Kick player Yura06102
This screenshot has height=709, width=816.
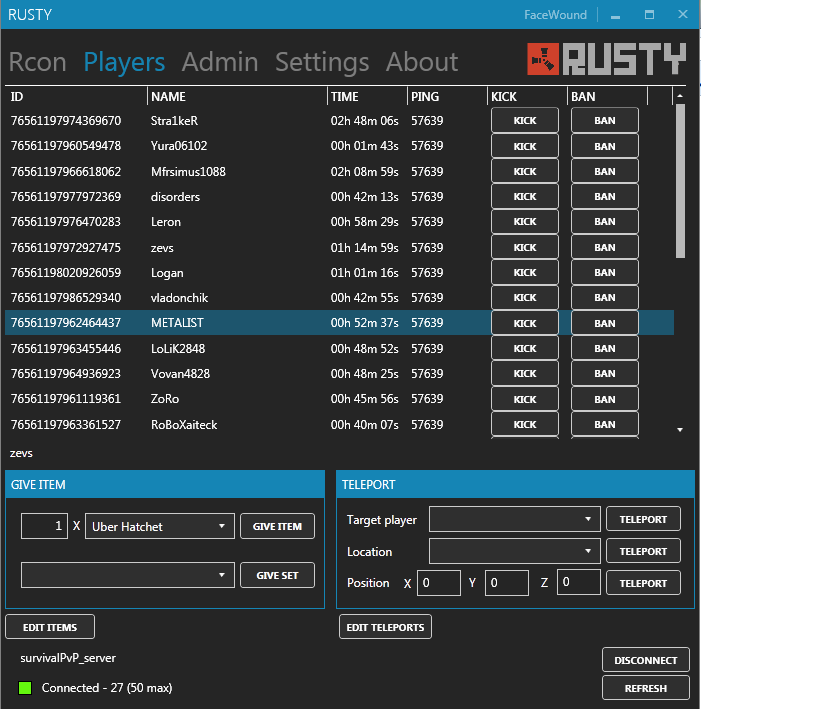[x=525, y=146]
